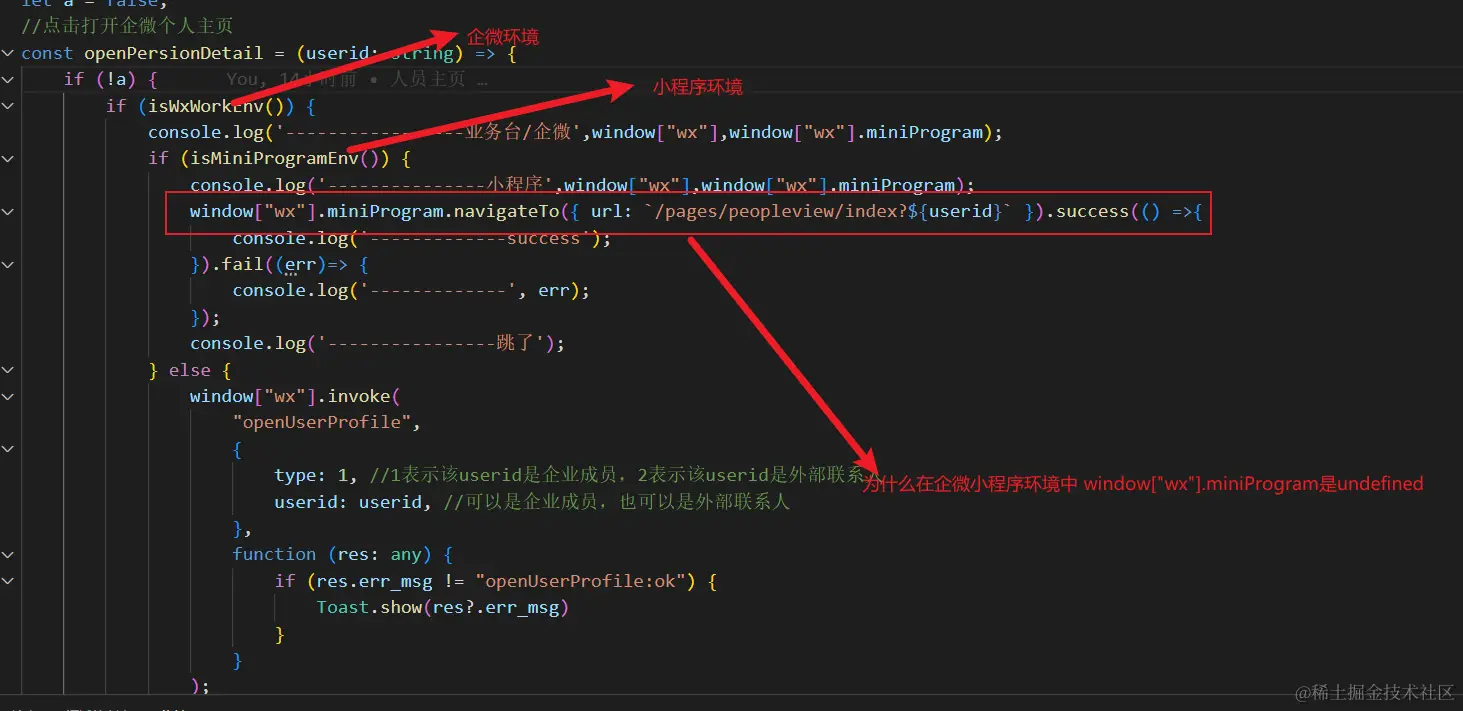Viewport: 1463px width, 711px height.
Task: Click the console.log '业务台/企微' line
Action: [x=575, y=132]
